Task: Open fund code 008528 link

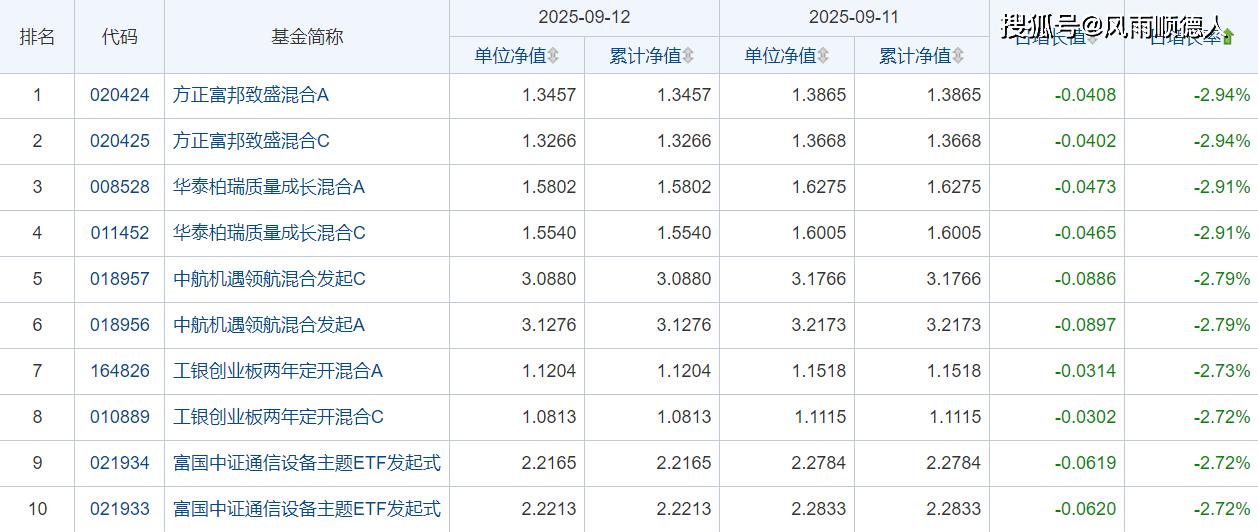Action: click(120, 188)
